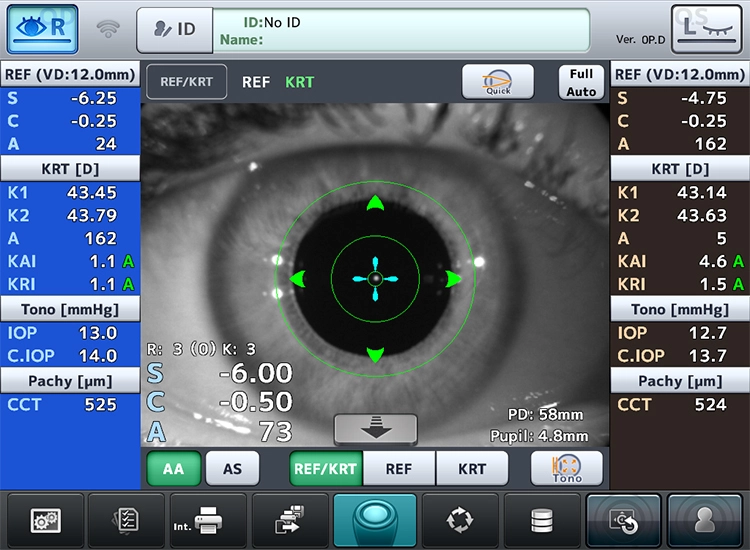Open the database storage icon
This screenshot has width=750, height=550.
point(541,520)
